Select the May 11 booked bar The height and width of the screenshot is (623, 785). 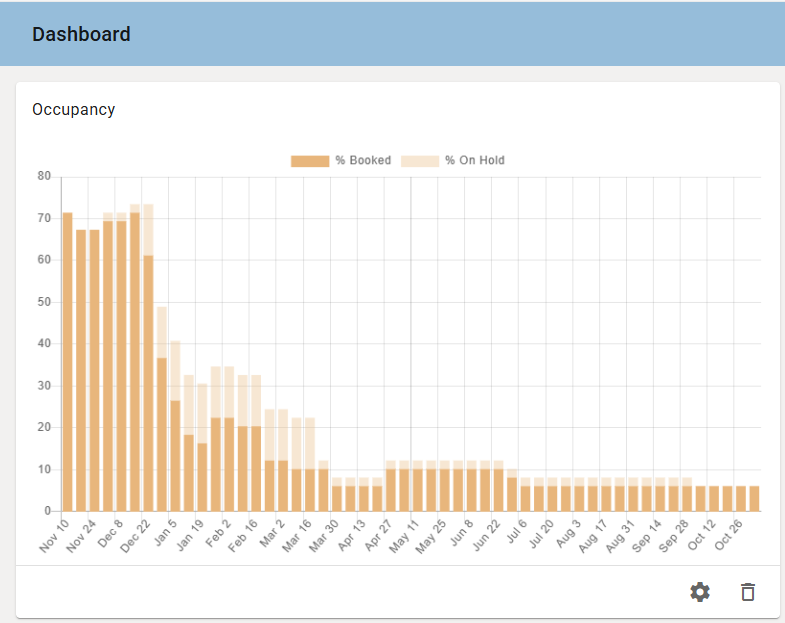(x=418, y=490)
